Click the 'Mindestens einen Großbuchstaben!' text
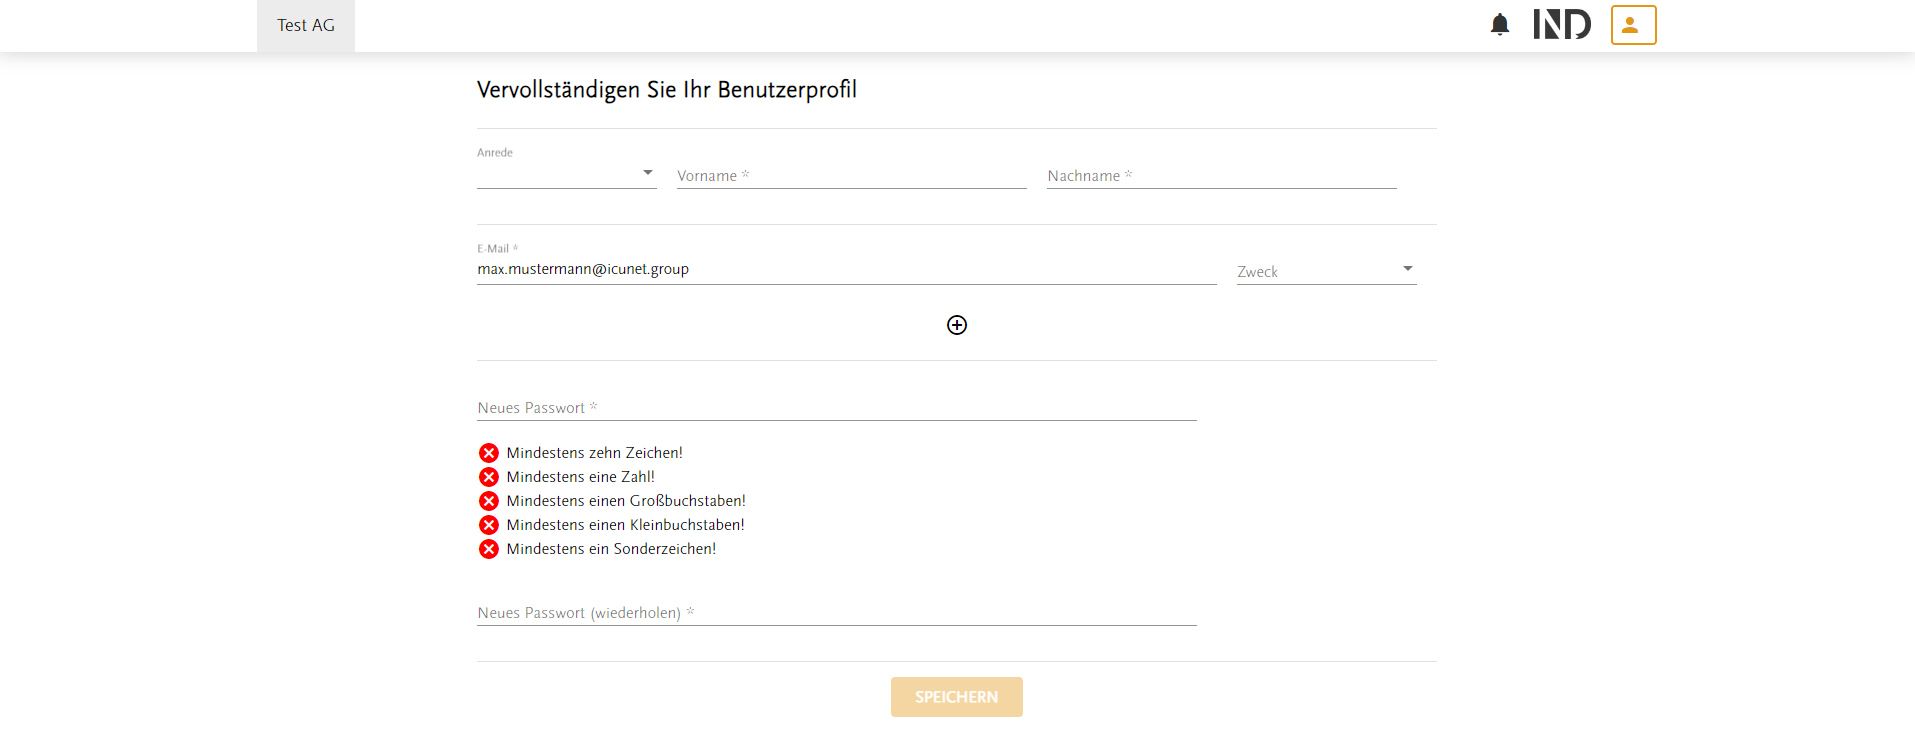Viewport: 1915px width, 751px height. (x=626, y=501)
